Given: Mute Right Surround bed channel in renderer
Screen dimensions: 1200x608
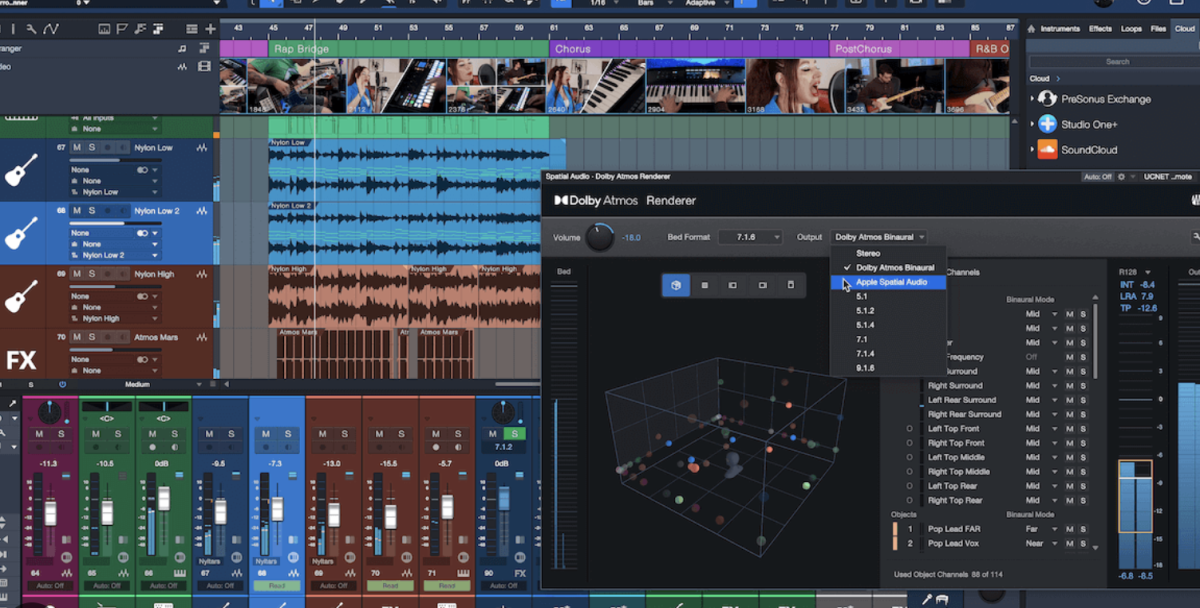Looking at the screenshot, I should [1069, 386].
